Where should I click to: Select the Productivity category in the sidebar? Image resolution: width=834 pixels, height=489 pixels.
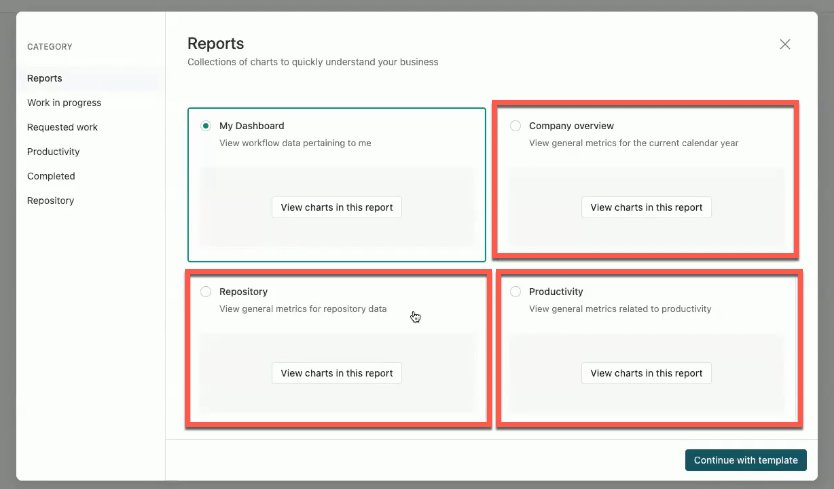point(53,152)
